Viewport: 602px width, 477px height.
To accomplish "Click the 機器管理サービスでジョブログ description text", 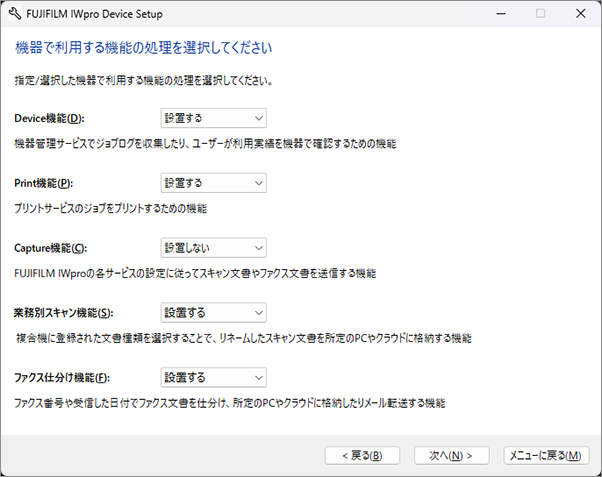I will 205,144.
